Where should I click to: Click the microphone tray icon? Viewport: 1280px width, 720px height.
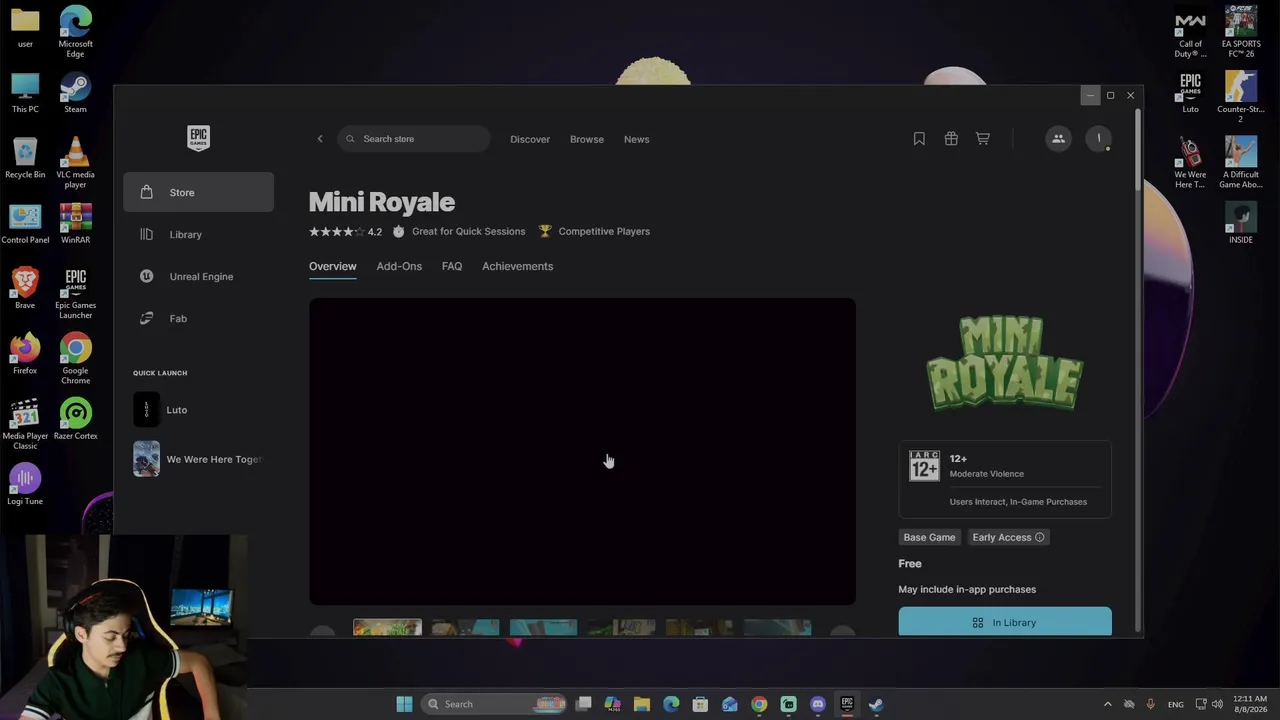(1151, 704)
